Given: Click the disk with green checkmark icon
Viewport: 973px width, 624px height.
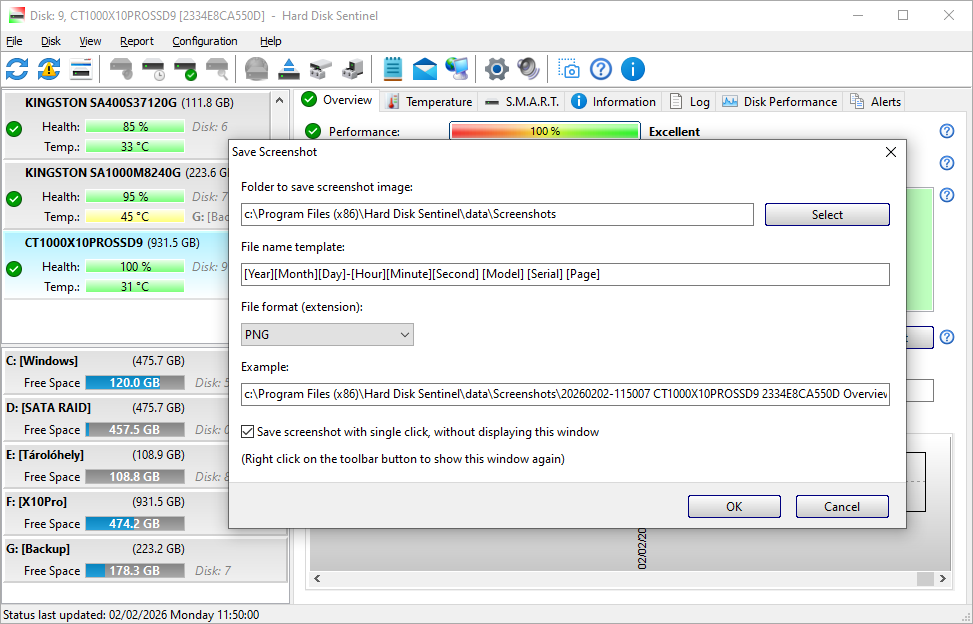Looking at the screenshot, I should point(185,69).
